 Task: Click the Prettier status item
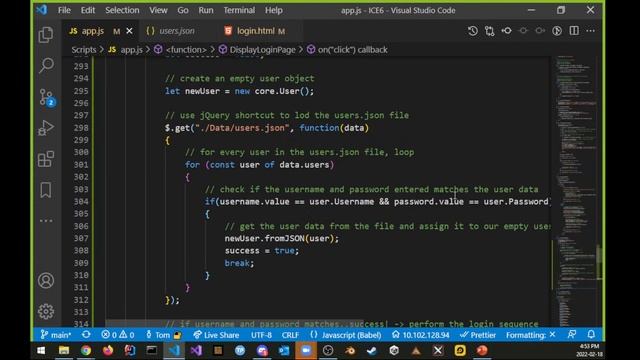478,335
